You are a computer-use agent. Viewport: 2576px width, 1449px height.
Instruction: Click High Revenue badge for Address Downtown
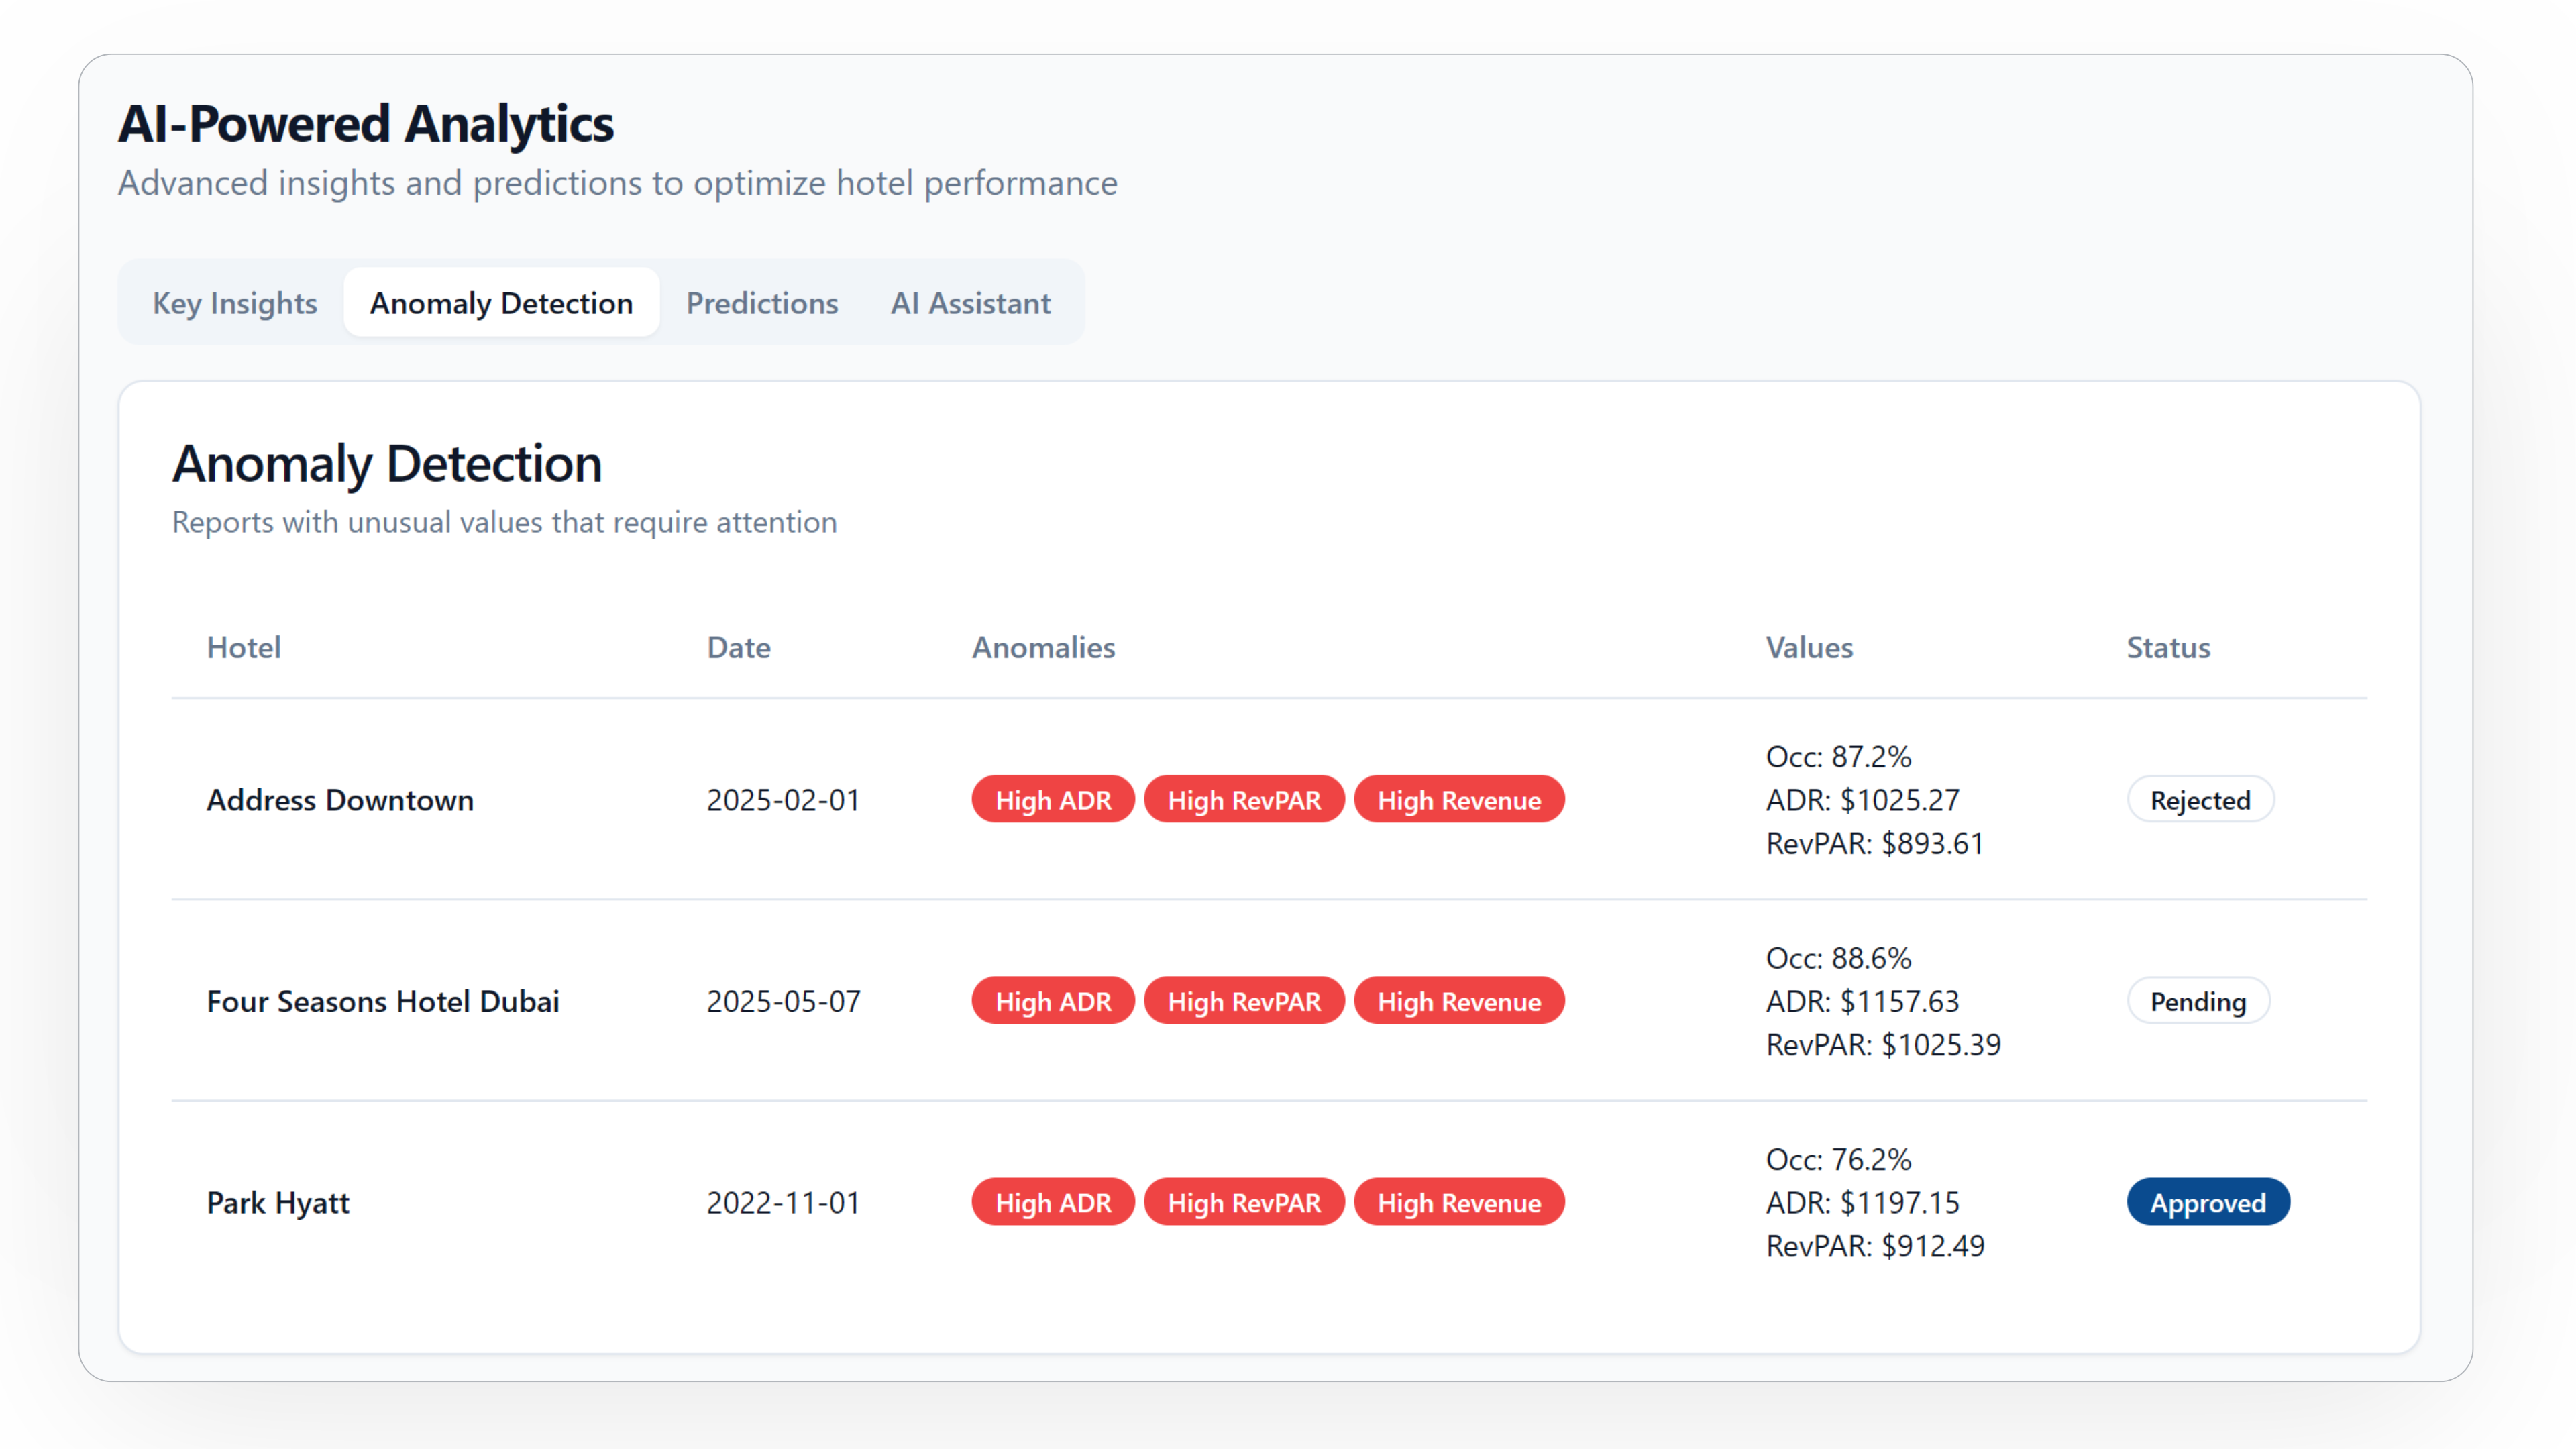tap(1459, 800)
